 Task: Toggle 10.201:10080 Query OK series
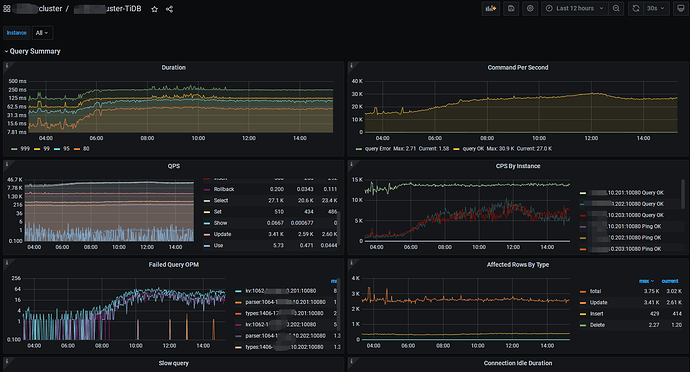point(626,193)
